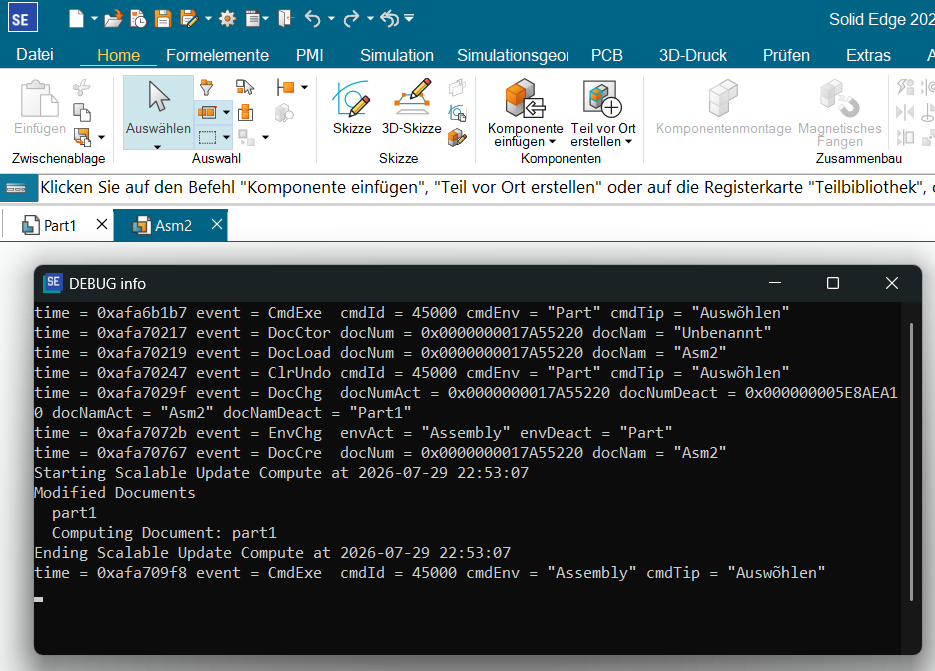Maximize the DEBUG info window
Viewport: 935px width, 671px height.
coord(833,283)
